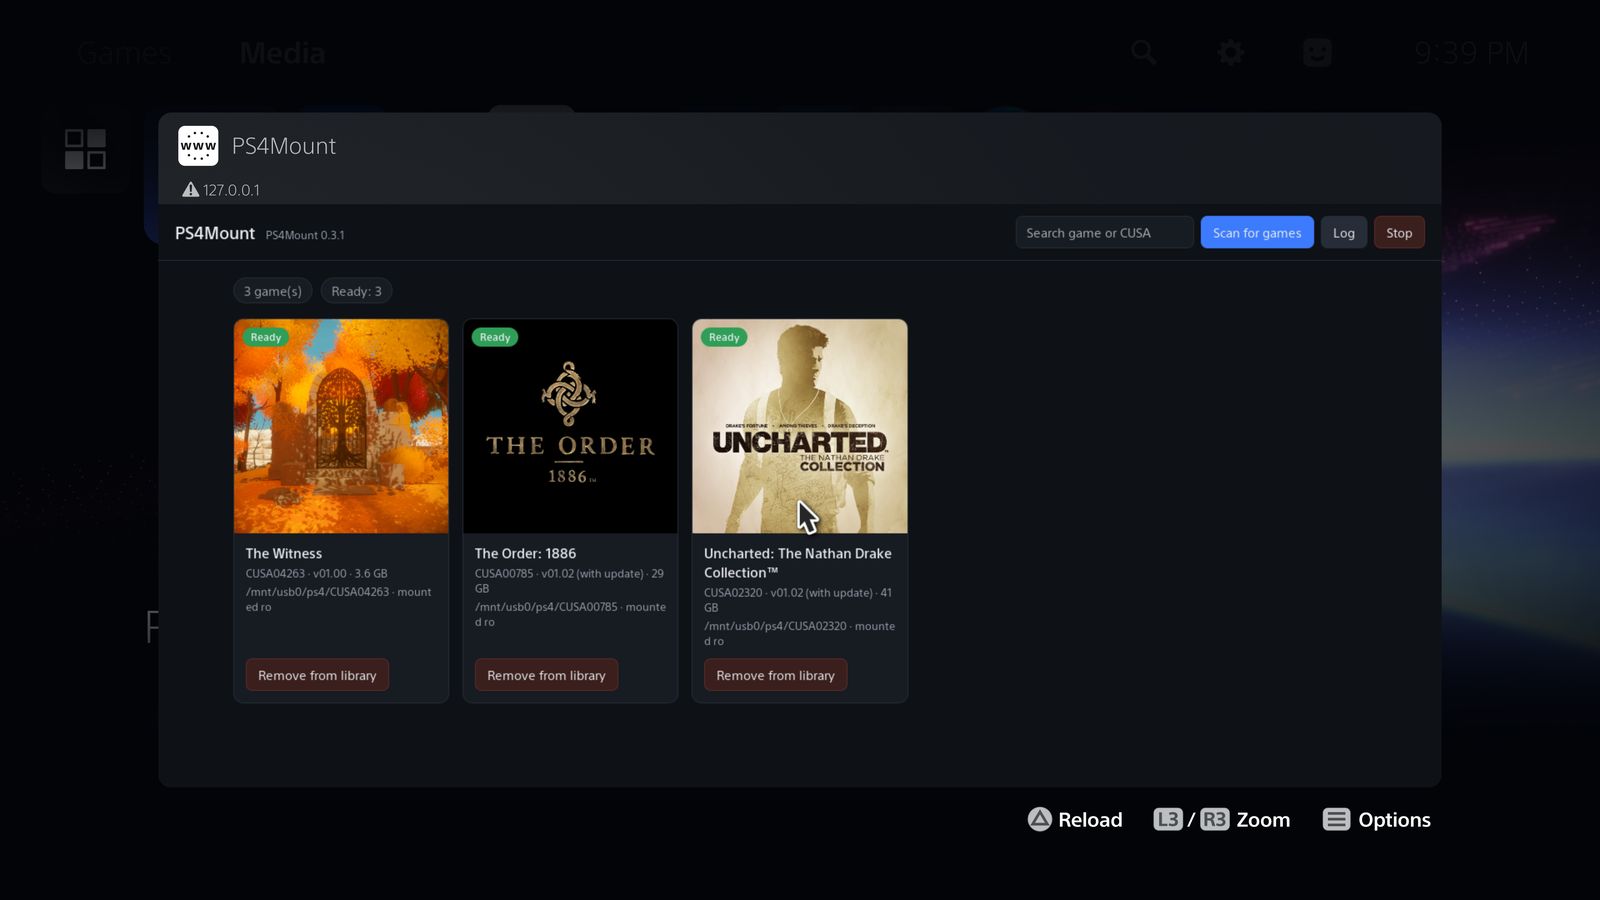The height and width of the screenshot is (900, 1600).
Task: Click the '3 game(s)' count pill
Action: (x=273, y=291)
